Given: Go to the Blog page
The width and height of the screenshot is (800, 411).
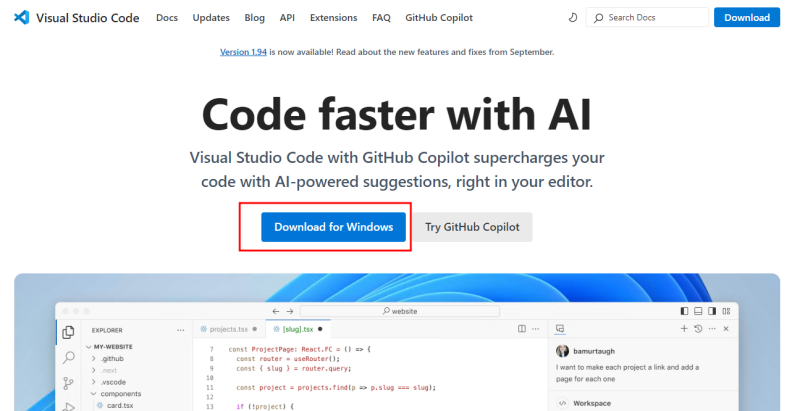Looking at the screenshot, I should [x=255, y=18].
